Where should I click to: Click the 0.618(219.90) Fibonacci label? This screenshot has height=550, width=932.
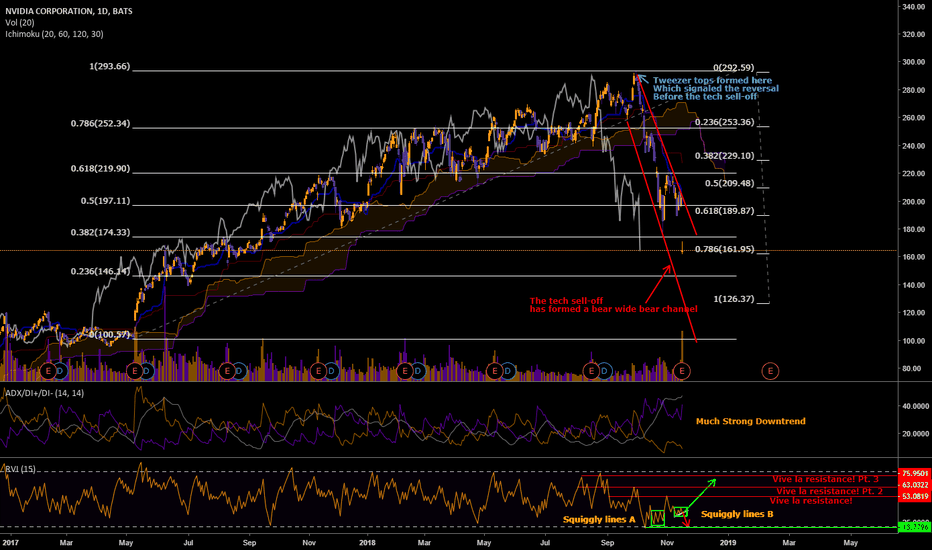click(x=100, y=169)
